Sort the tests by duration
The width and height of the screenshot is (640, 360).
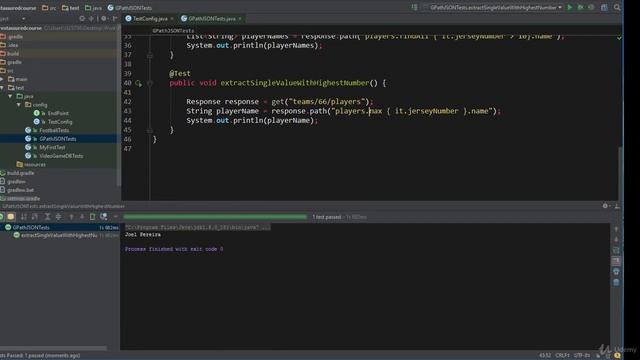click(35, 217)
